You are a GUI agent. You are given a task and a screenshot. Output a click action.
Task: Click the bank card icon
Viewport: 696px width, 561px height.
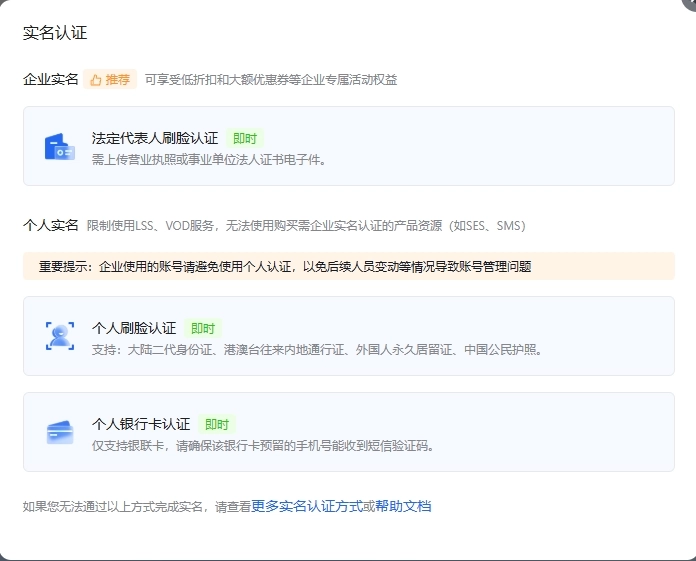[60, 432]
